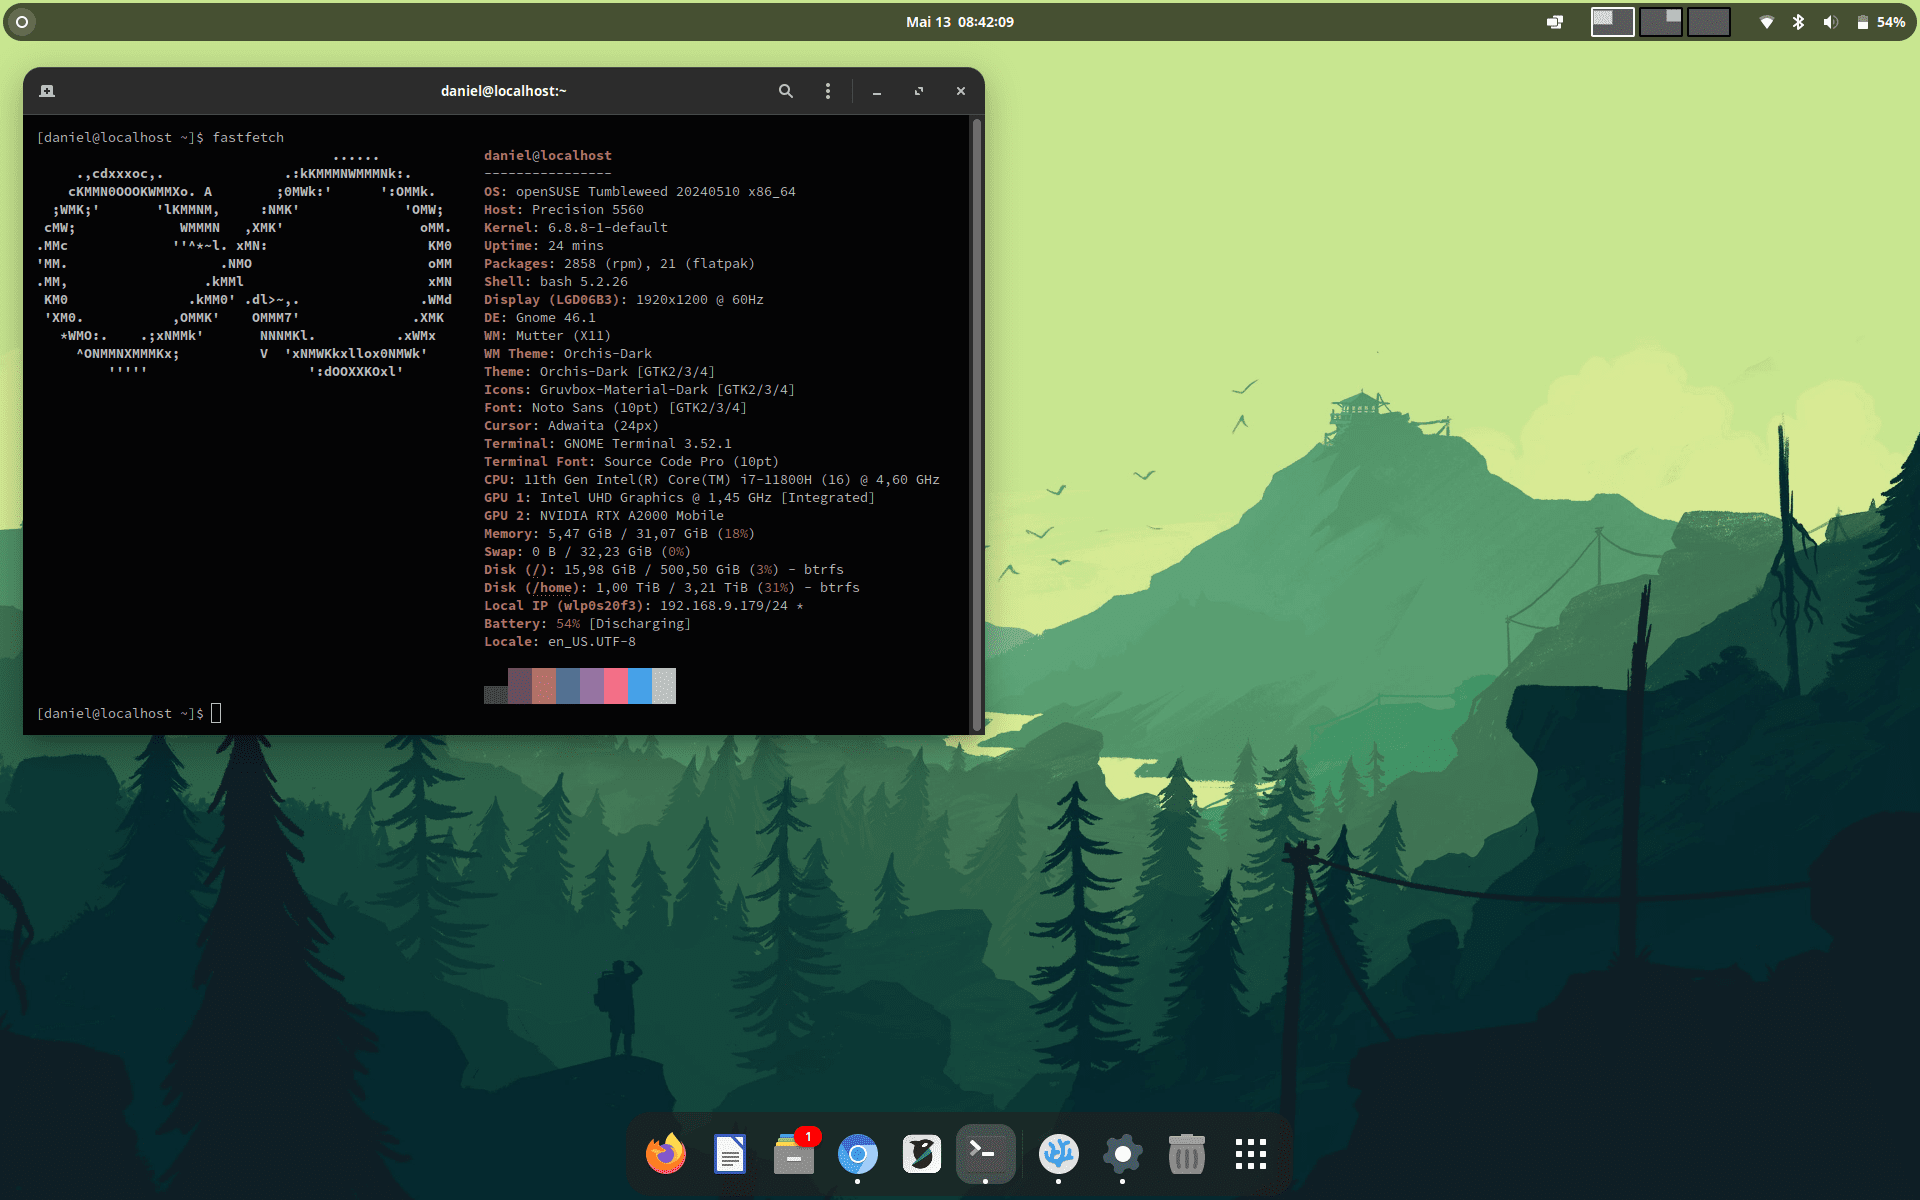
Task: Open LibreOffice Writer from the dock
Action: tap(730, 1154)
